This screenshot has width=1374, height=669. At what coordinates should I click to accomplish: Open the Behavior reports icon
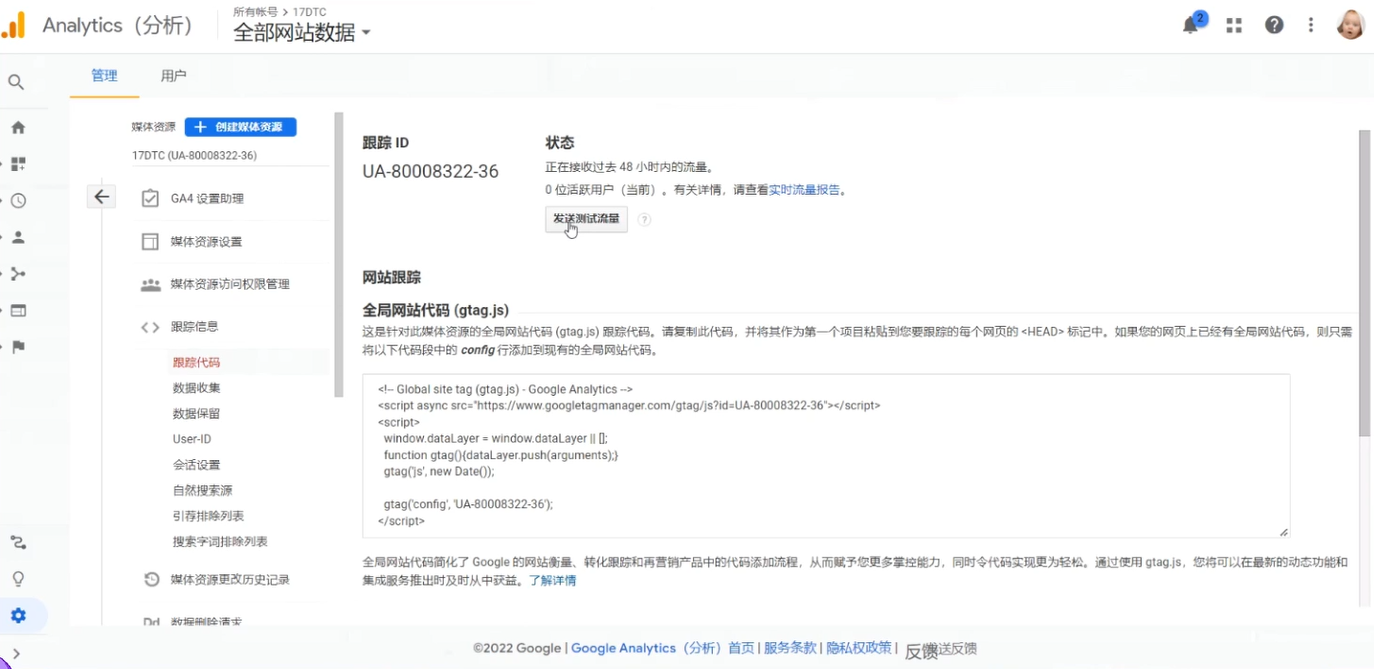click(x=16, y=310)
